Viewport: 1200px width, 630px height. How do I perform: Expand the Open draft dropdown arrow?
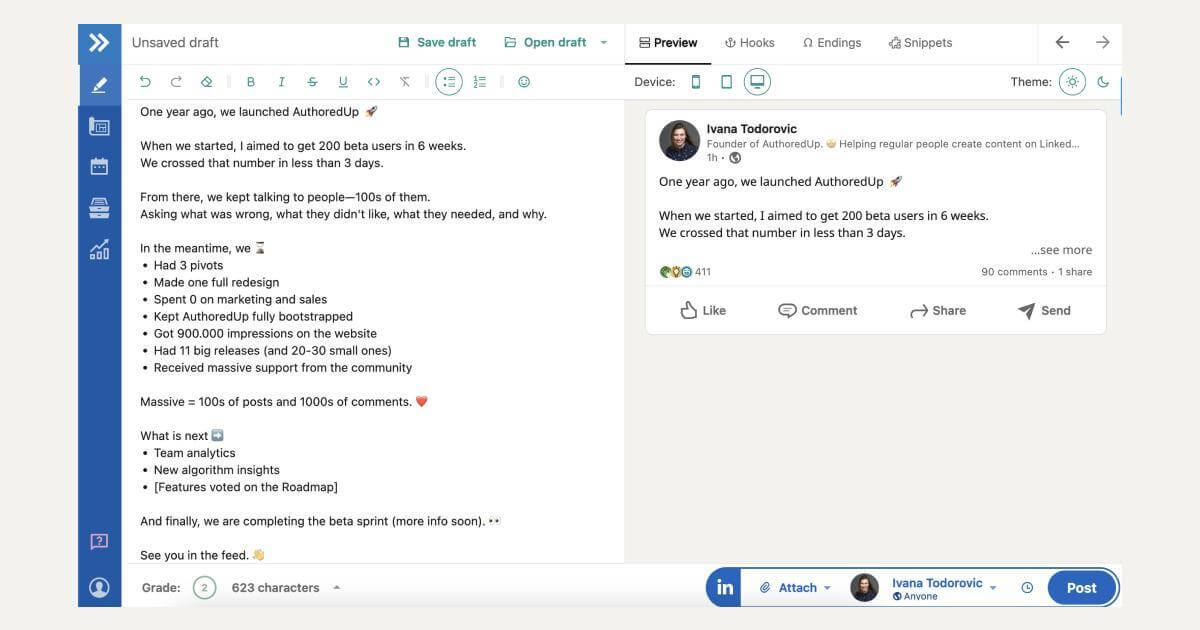tap(603, 42)
